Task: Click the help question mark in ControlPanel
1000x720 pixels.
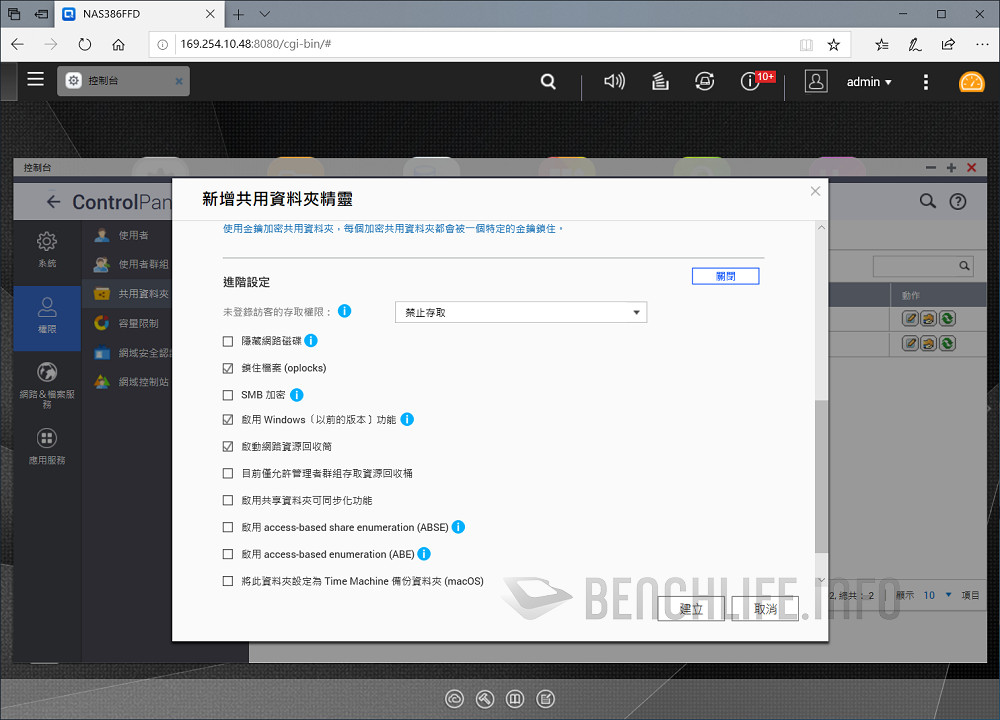Action: 958,201
